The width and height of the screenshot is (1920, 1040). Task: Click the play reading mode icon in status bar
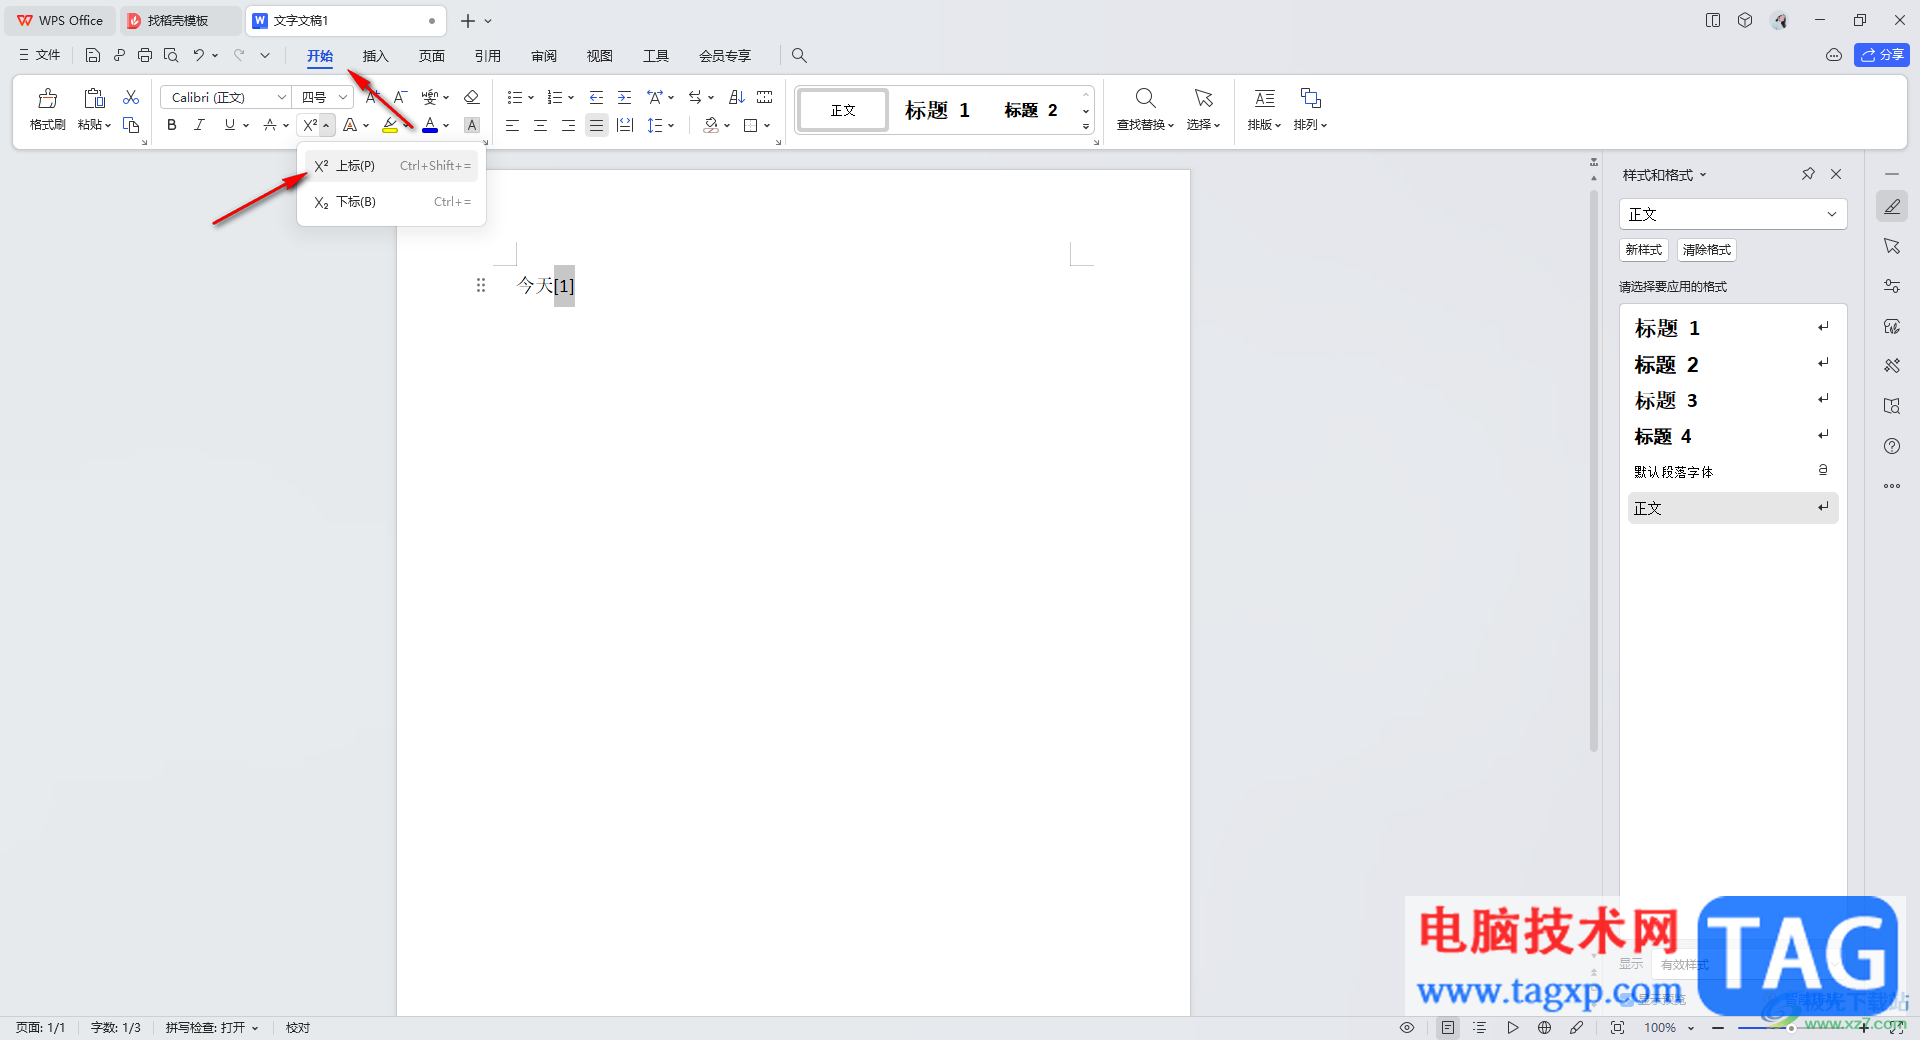(x=1513, y=1027)
